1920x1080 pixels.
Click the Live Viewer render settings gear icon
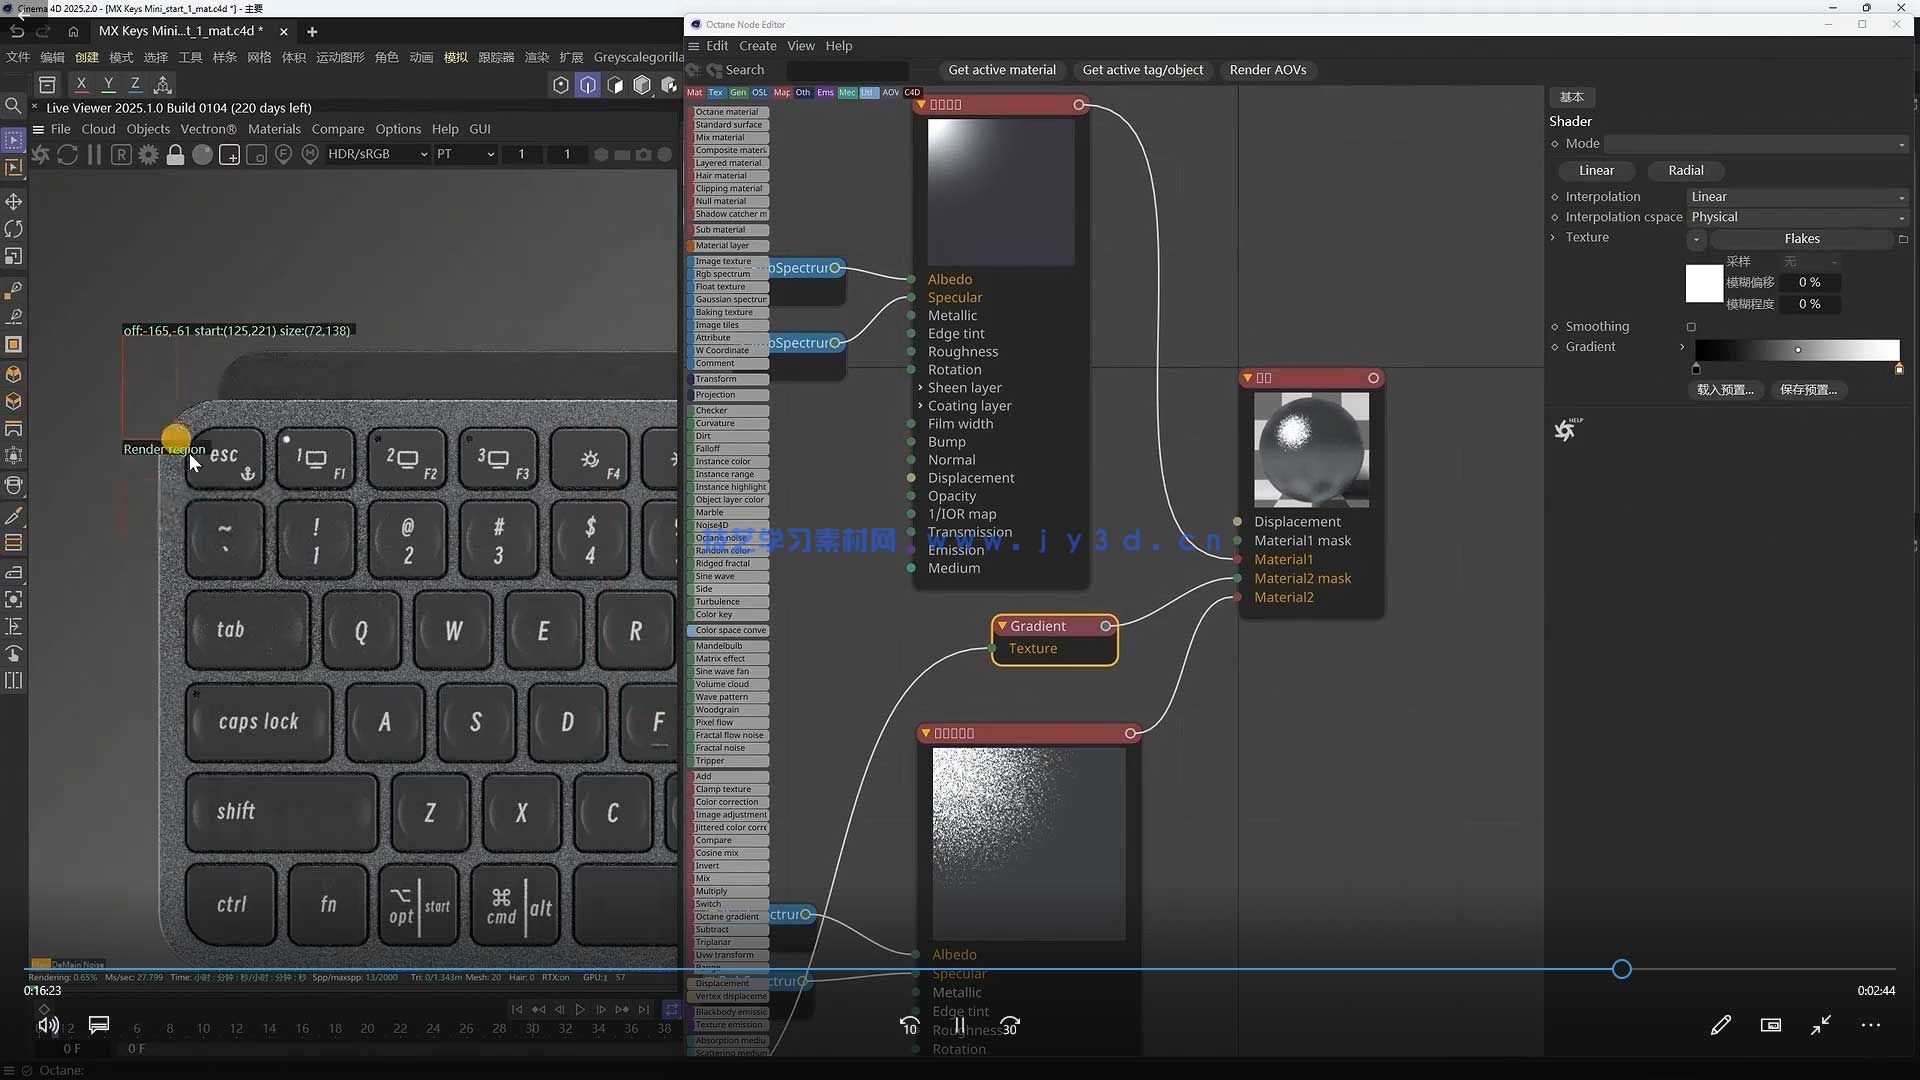pos(148,154)
